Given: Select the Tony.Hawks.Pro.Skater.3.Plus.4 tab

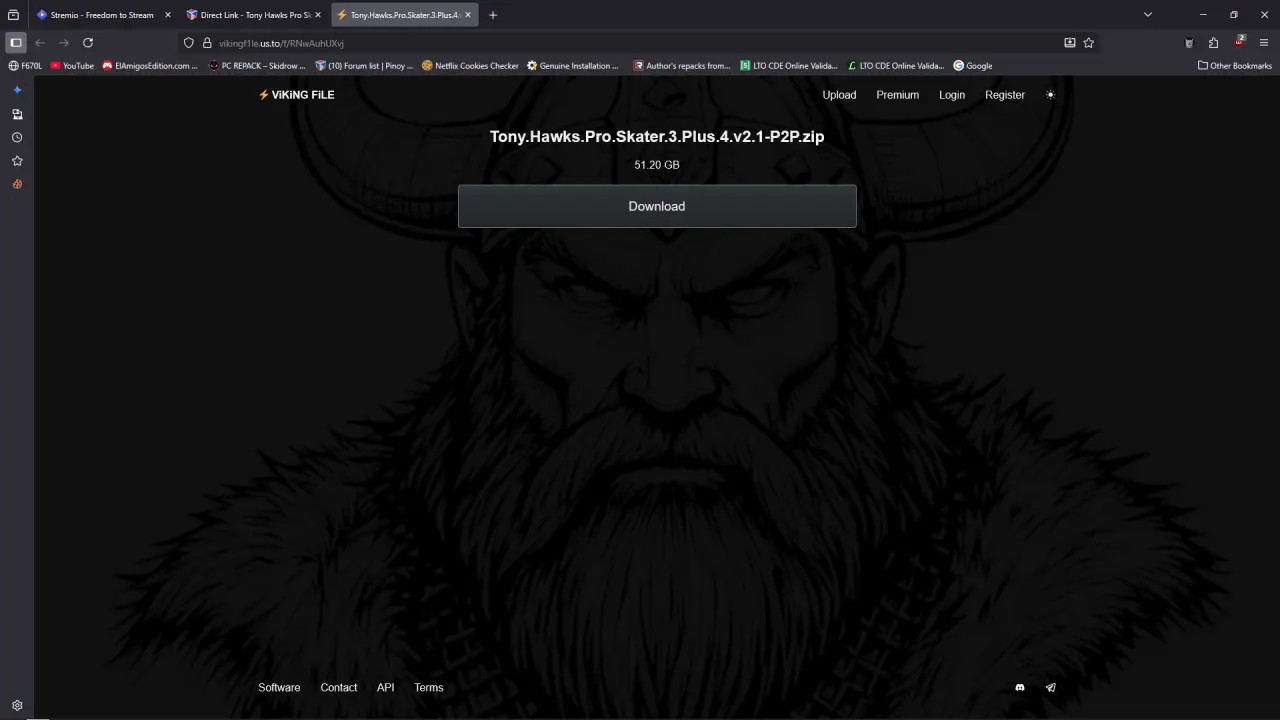Looking at the screenshot, I should 404,15.
